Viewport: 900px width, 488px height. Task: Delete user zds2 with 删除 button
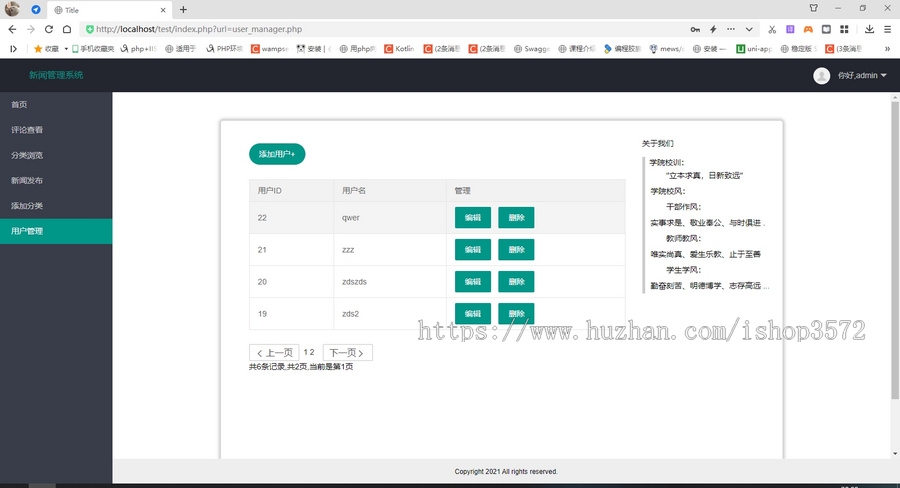point(517,313)
